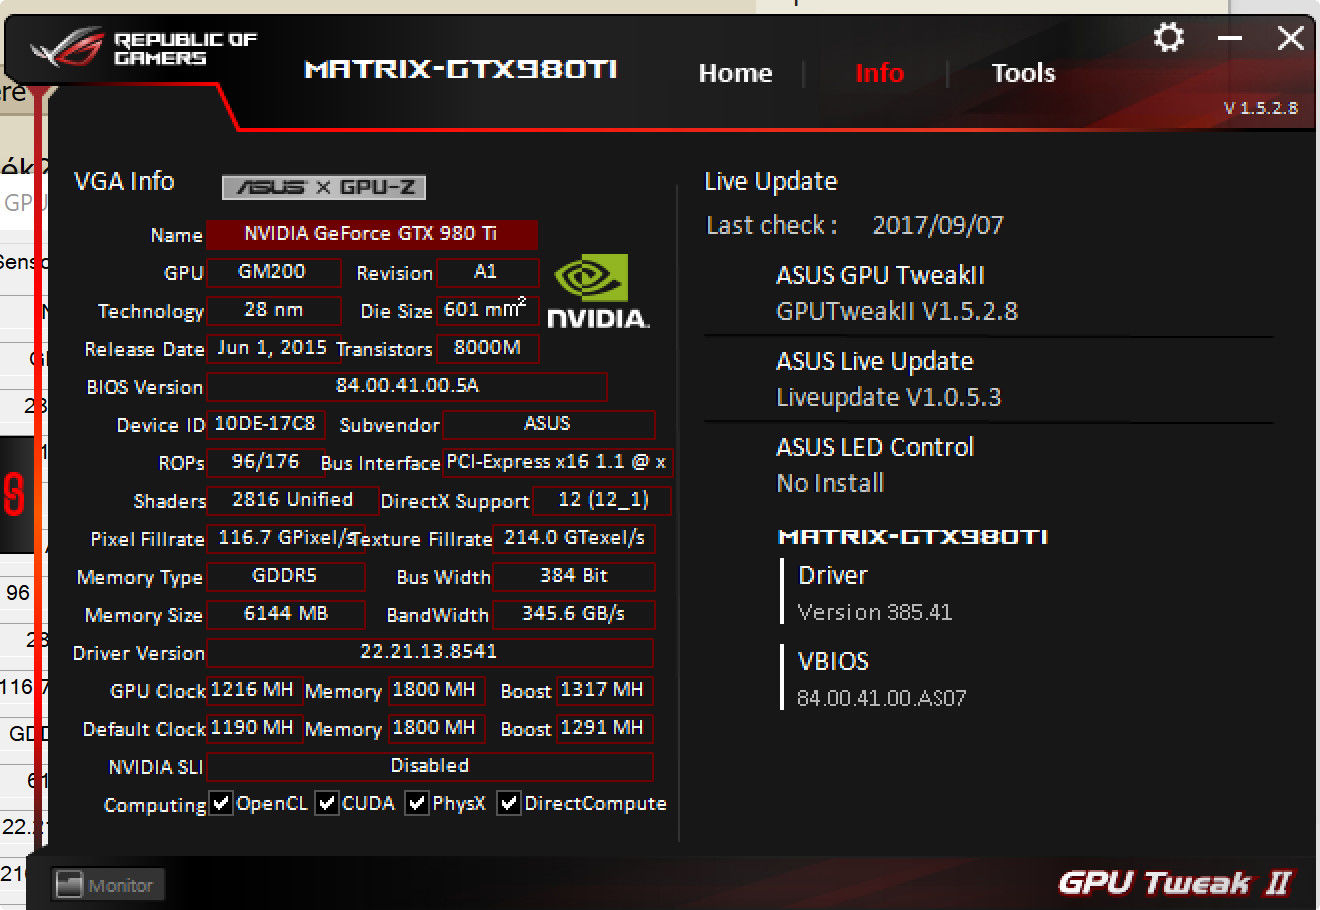Screen dimensions: 1320x910
Task: Click the Name field NVIDIA GeForce GTX 980 Ti
Action: 372,234
